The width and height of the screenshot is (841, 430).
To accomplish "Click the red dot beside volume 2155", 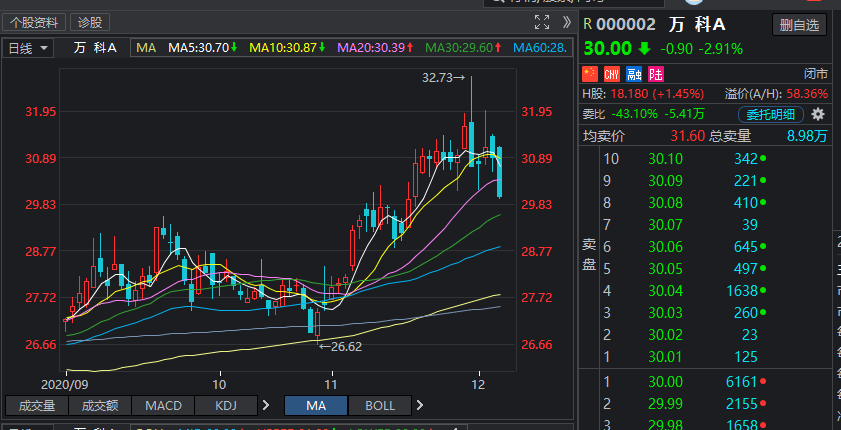I will click(x=763, y=403).
